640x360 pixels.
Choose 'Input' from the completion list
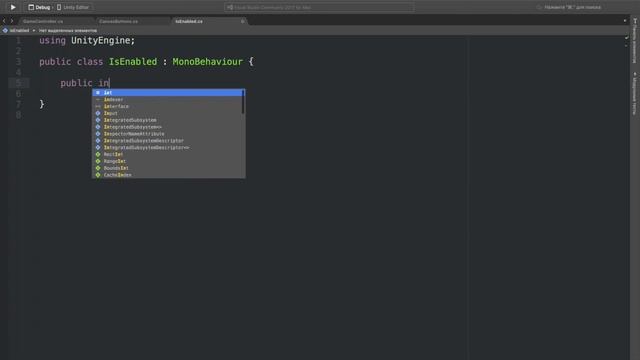click(x=168, y=113)
